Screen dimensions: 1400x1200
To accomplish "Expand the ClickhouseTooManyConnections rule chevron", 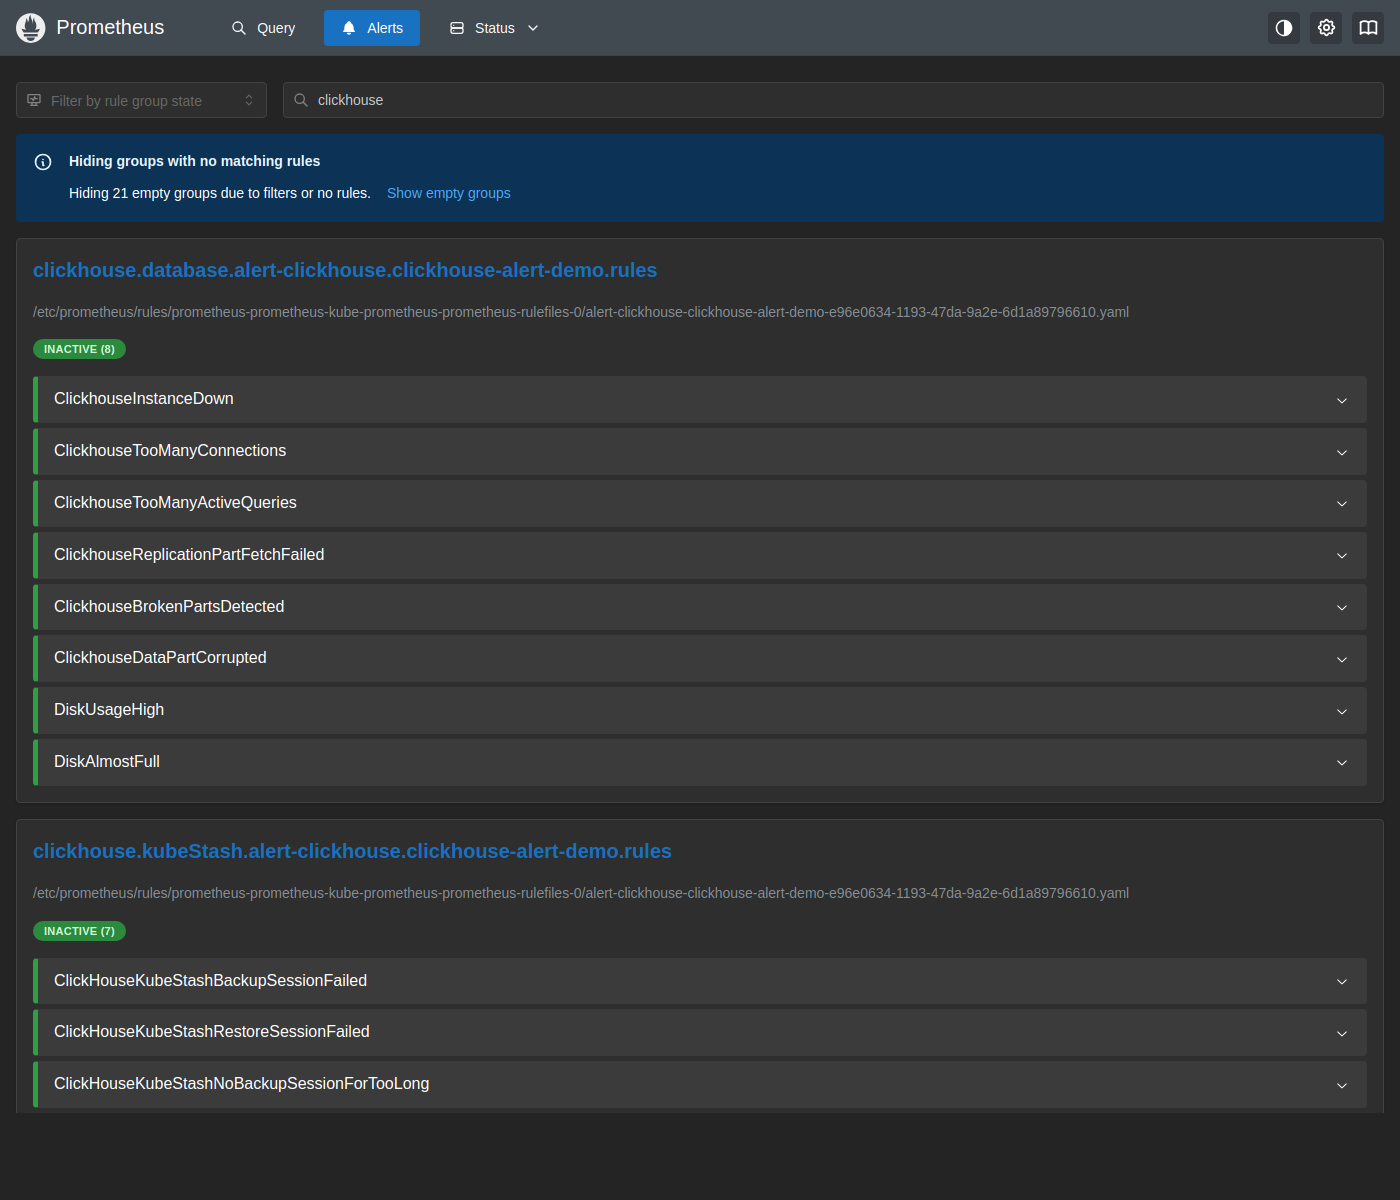I will coord(1342,452).
